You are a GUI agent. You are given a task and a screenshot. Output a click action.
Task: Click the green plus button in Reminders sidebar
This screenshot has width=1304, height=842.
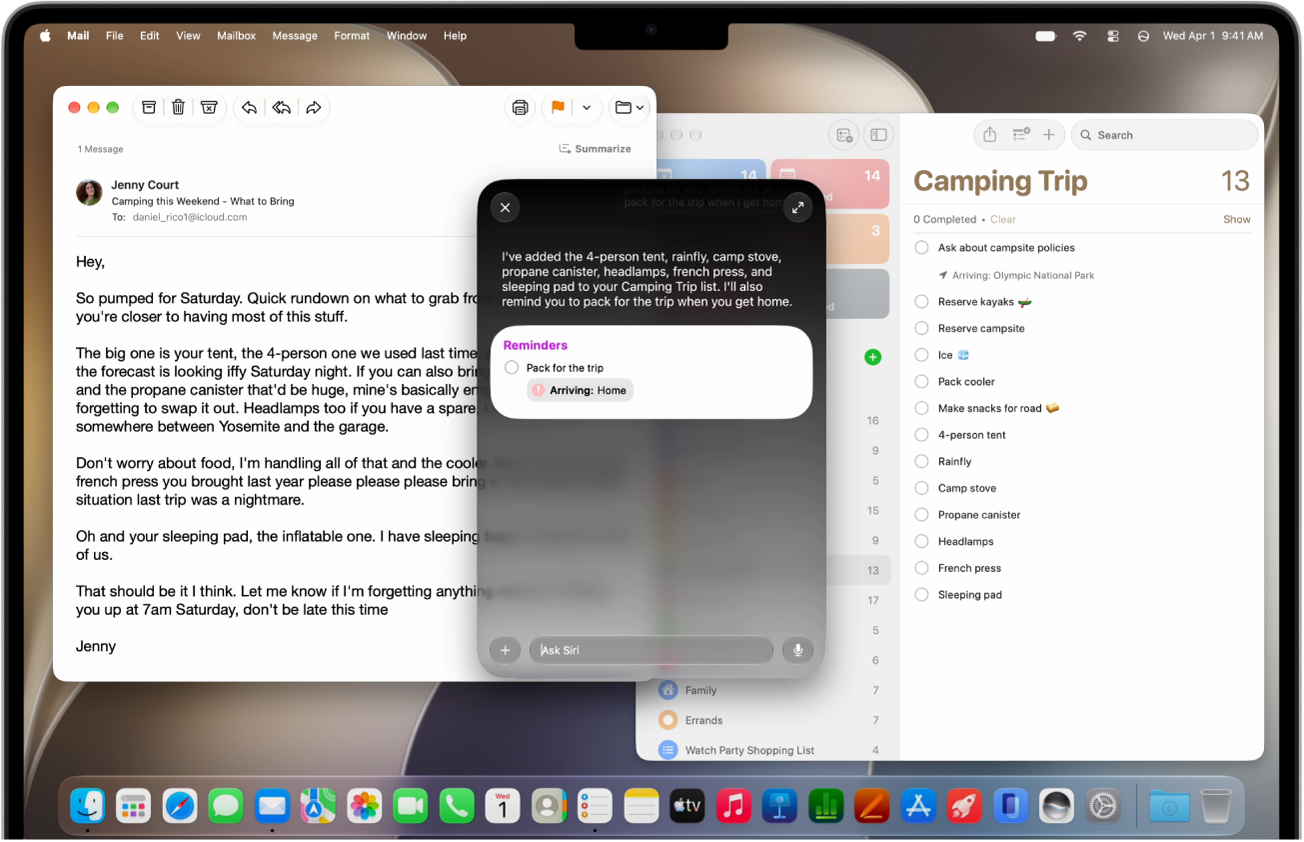tap(873, 357)
